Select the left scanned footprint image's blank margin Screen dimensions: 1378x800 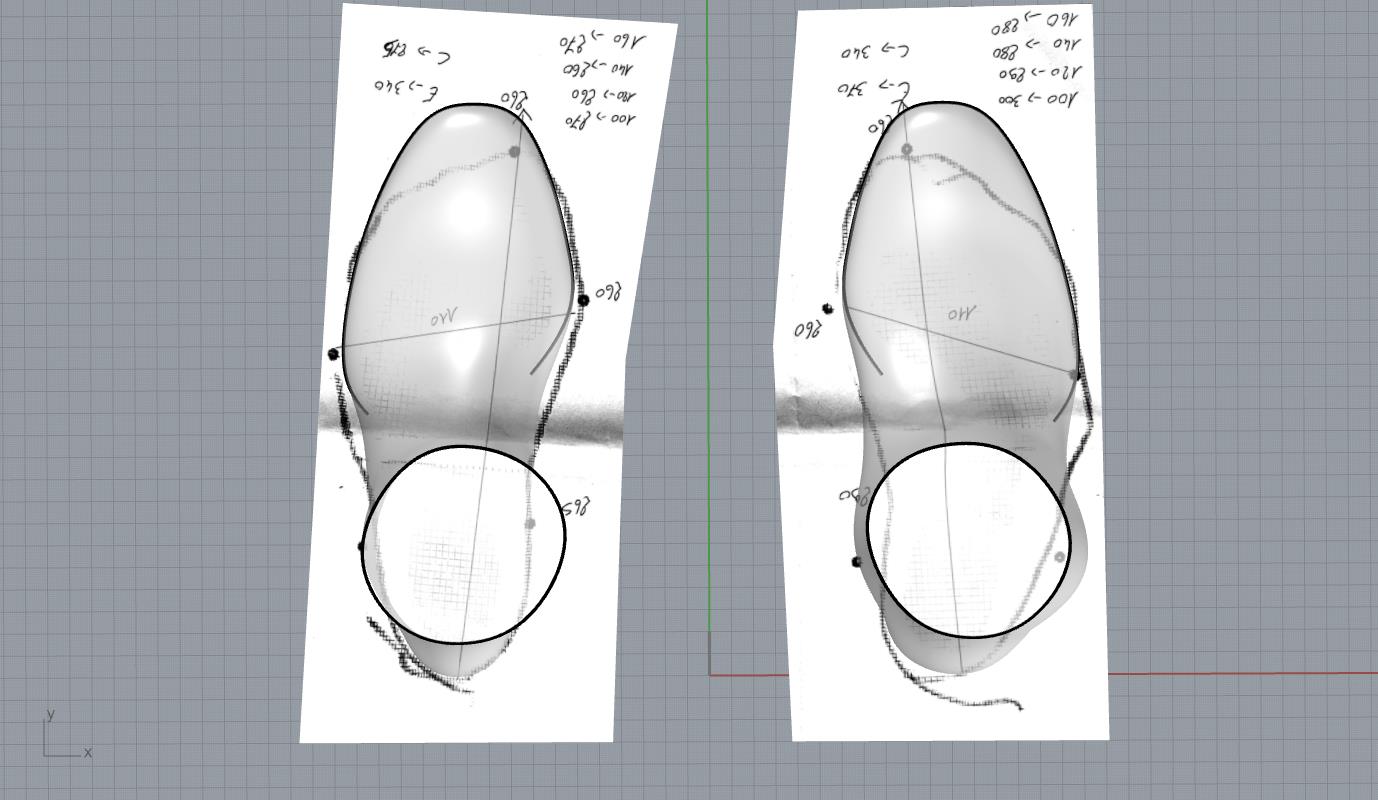[330, 680]
